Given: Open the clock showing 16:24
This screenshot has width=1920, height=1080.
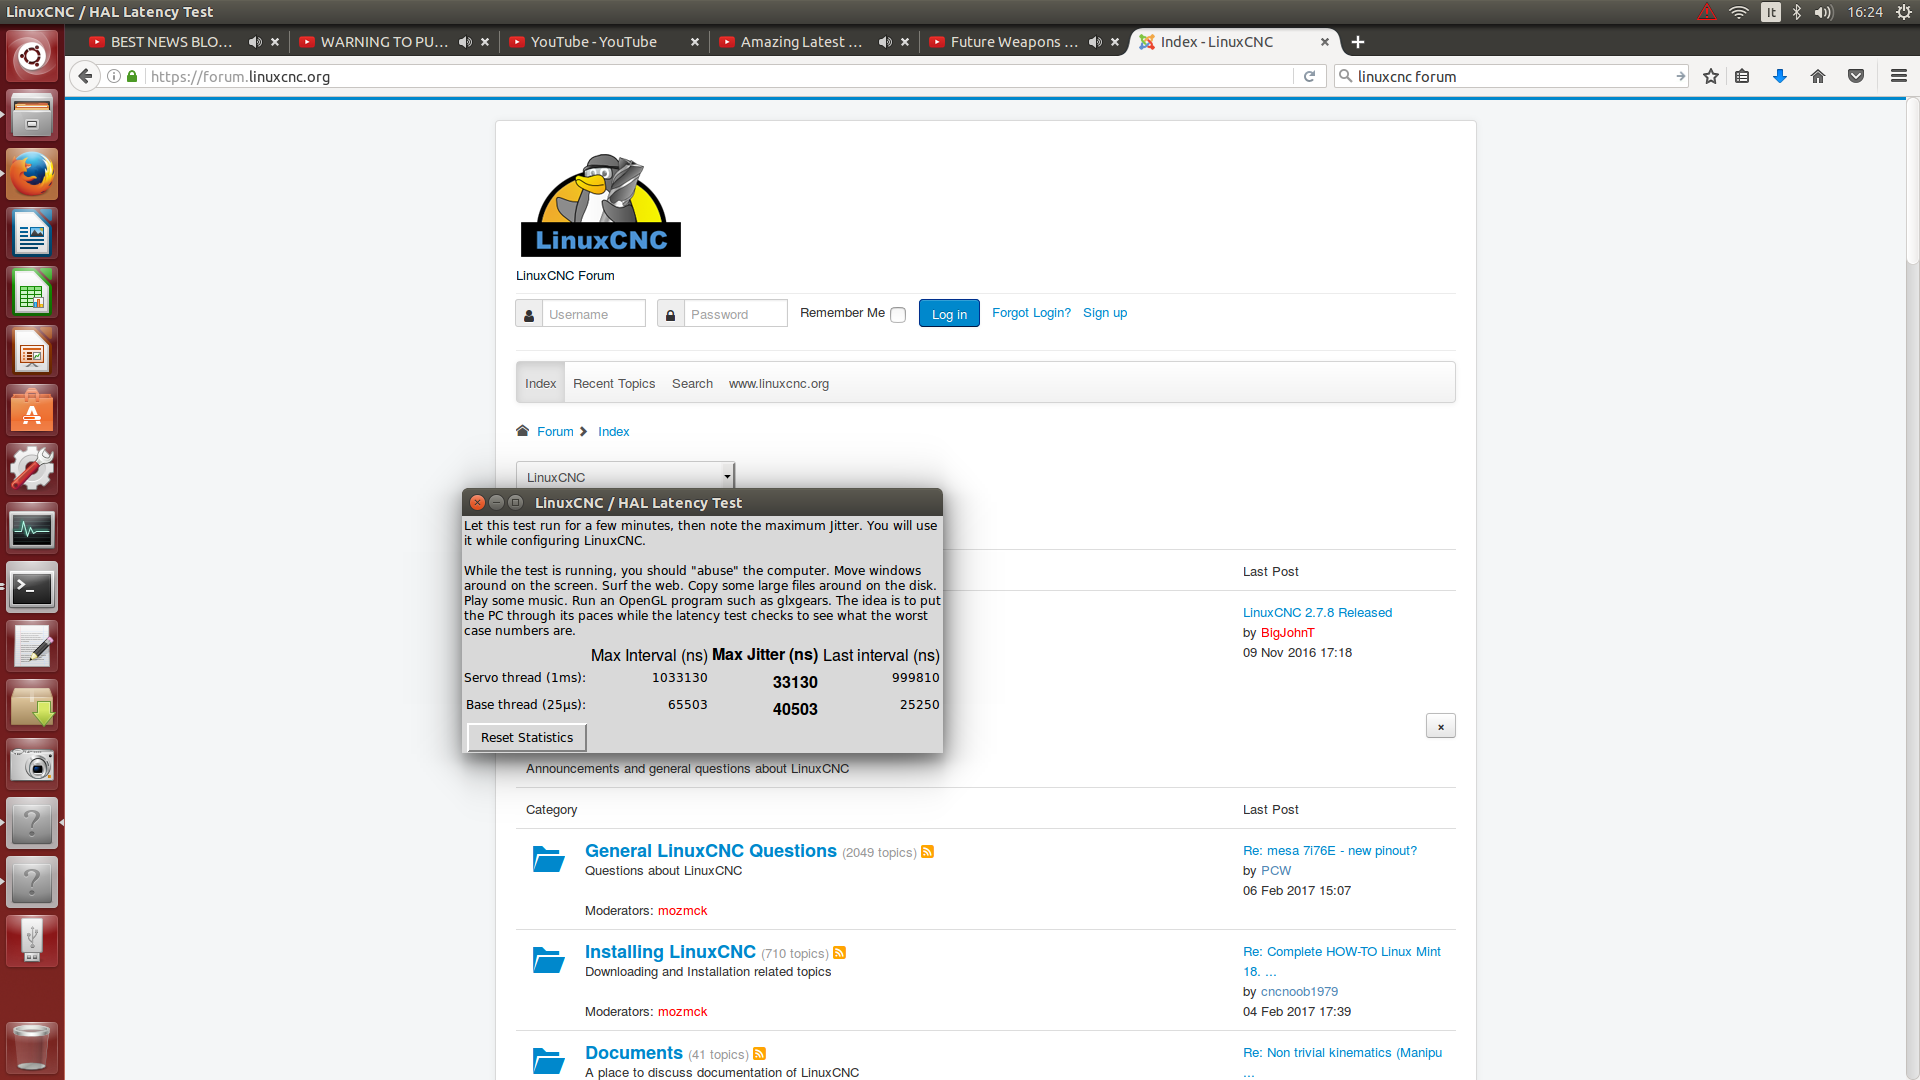Looking at the screenshot, I should [1865, 12].
